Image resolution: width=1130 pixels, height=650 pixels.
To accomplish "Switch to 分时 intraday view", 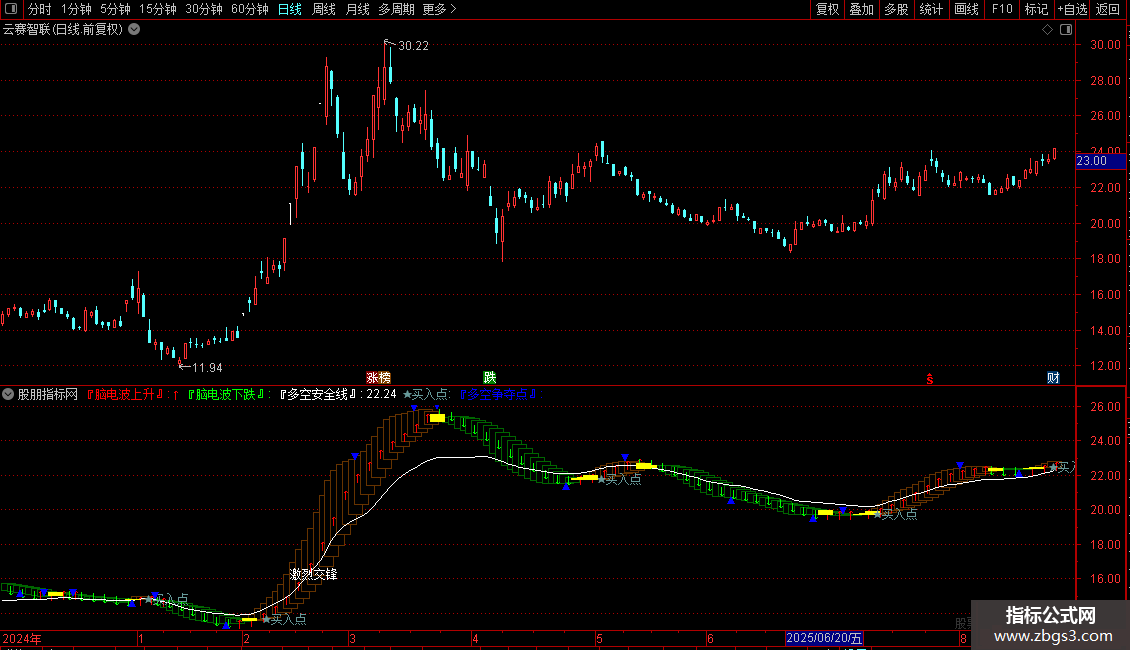I will click(x=40, y=9).
